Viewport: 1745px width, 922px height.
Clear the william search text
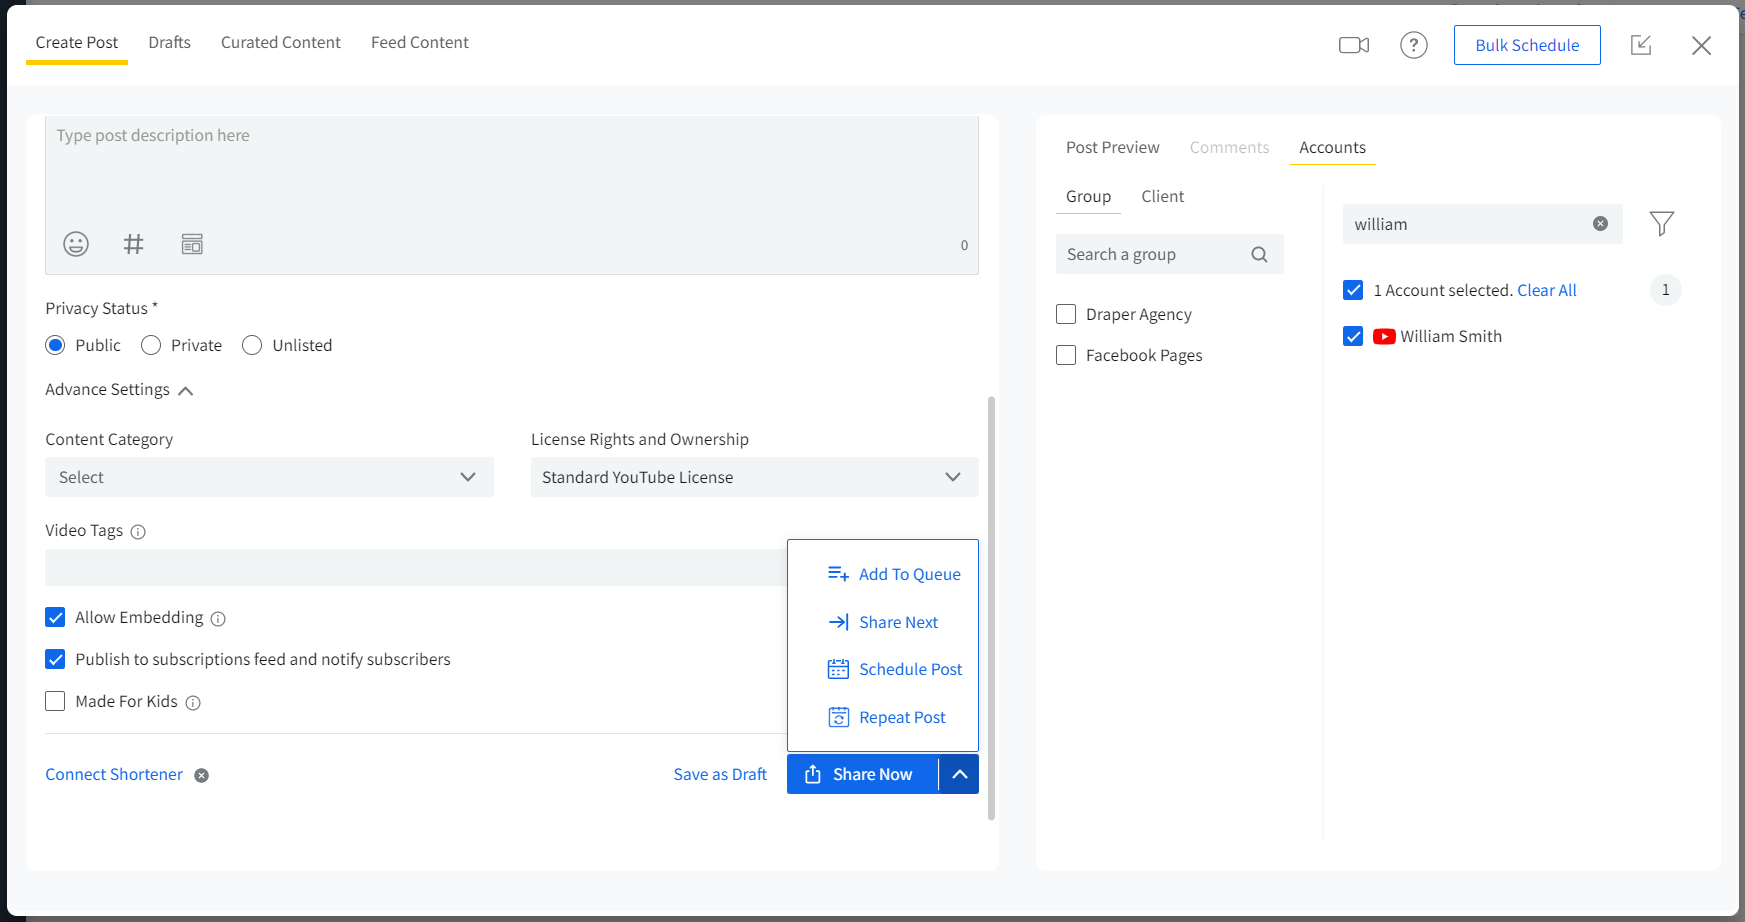pyautogui.click(x=1600, y=224)
